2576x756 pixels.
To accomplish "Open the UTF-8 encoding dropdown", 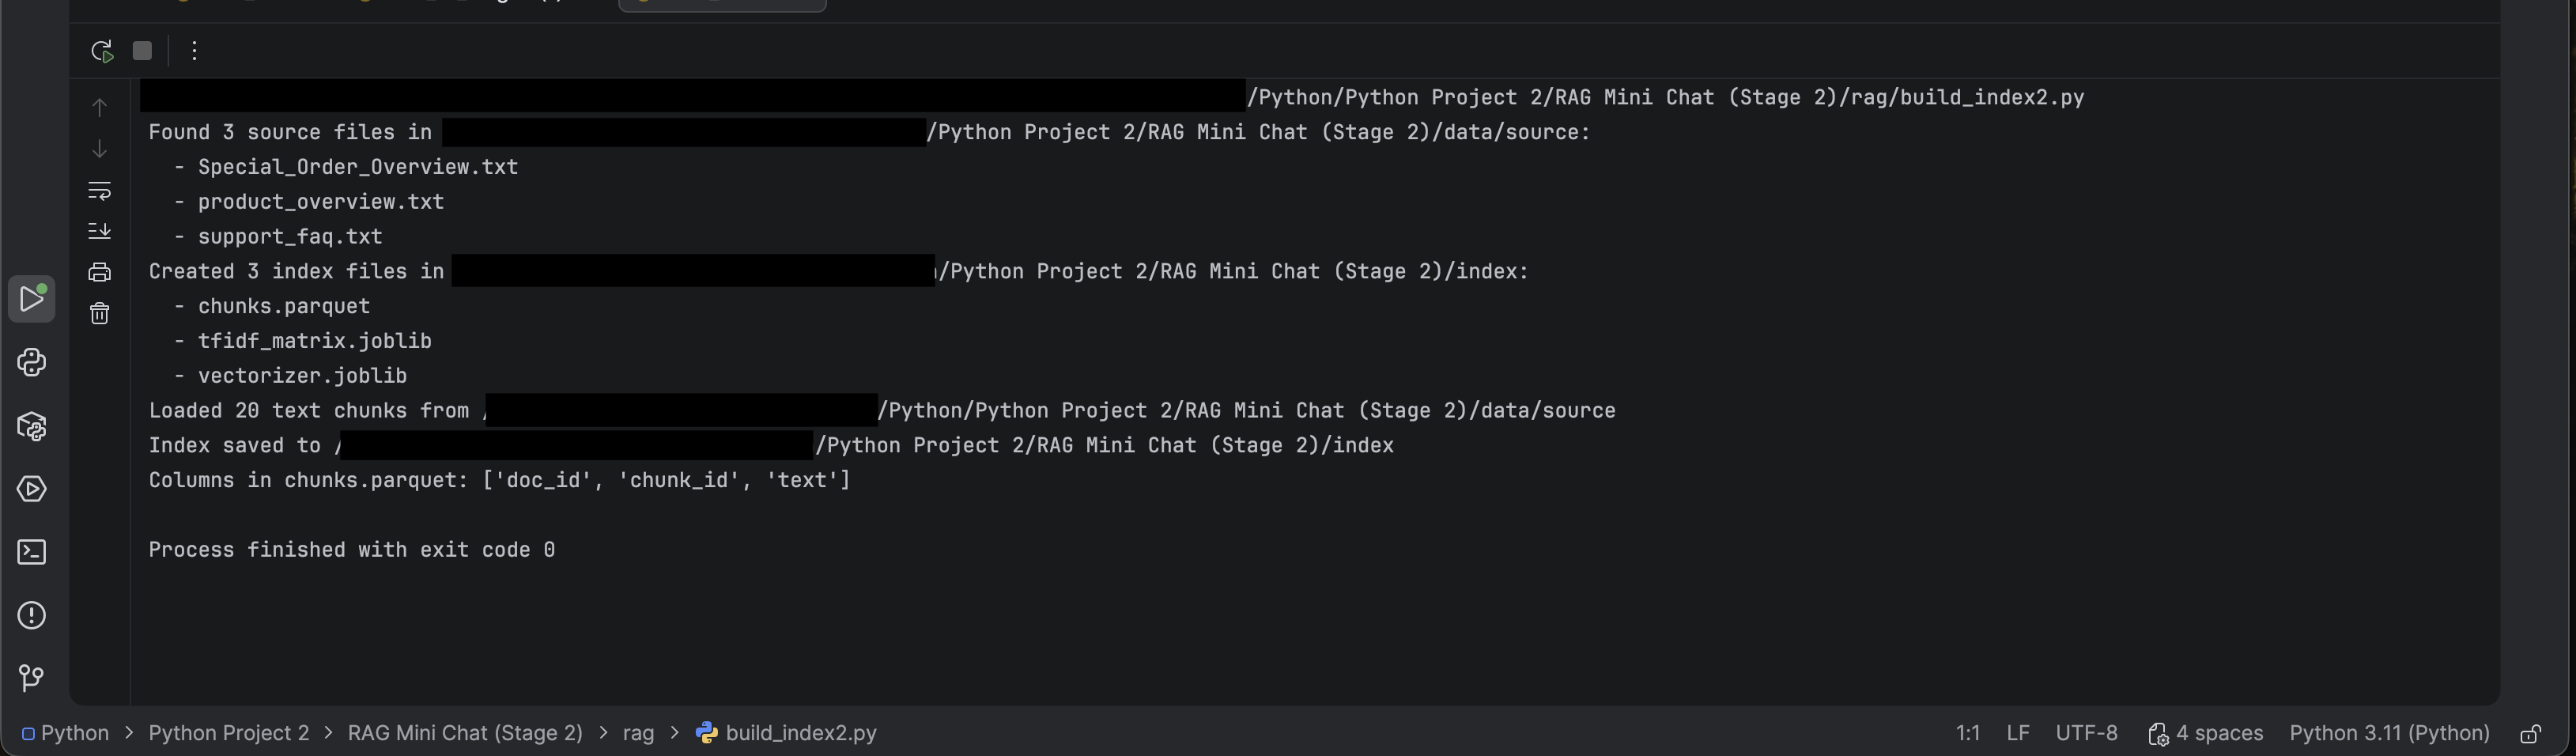I will 2088,732.
